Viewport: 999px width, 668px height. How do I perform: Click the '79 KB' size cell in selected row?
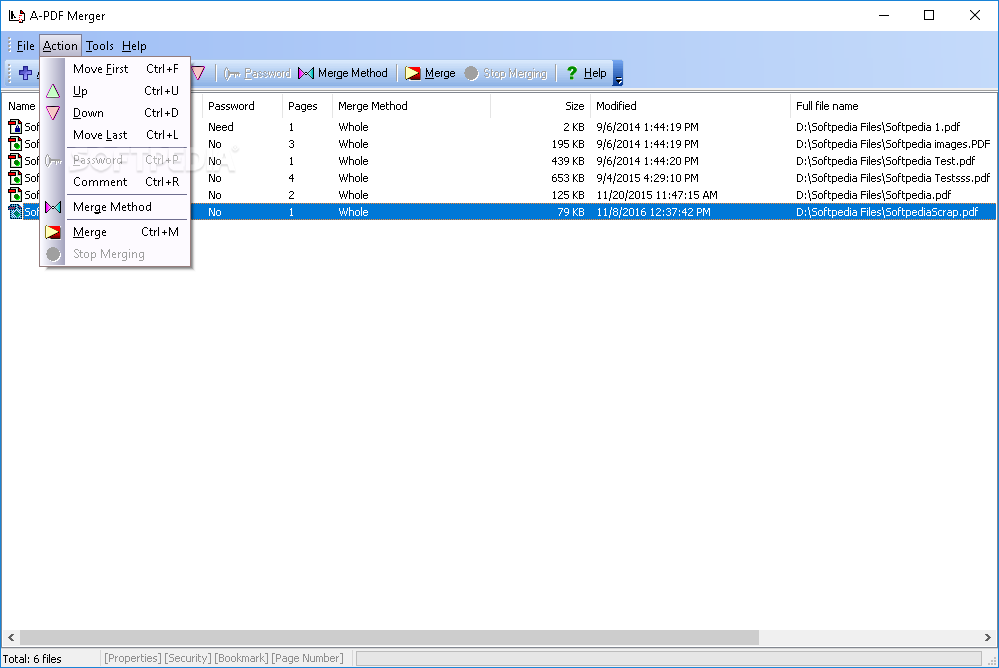coord(571,212)
